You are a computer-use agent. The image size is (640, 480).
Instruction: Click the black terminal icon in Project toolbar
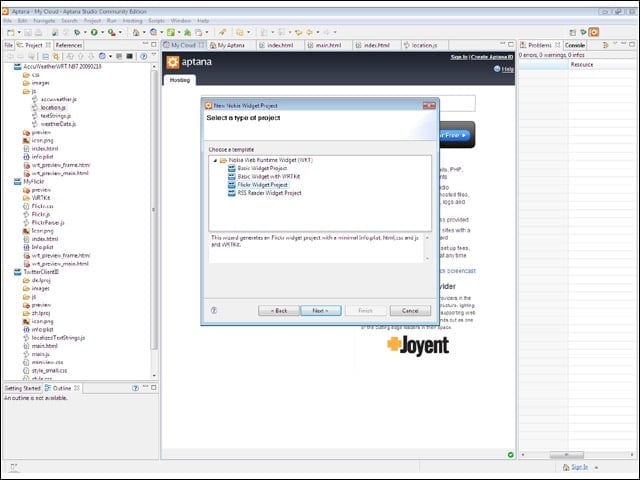[x=129, y=56]
